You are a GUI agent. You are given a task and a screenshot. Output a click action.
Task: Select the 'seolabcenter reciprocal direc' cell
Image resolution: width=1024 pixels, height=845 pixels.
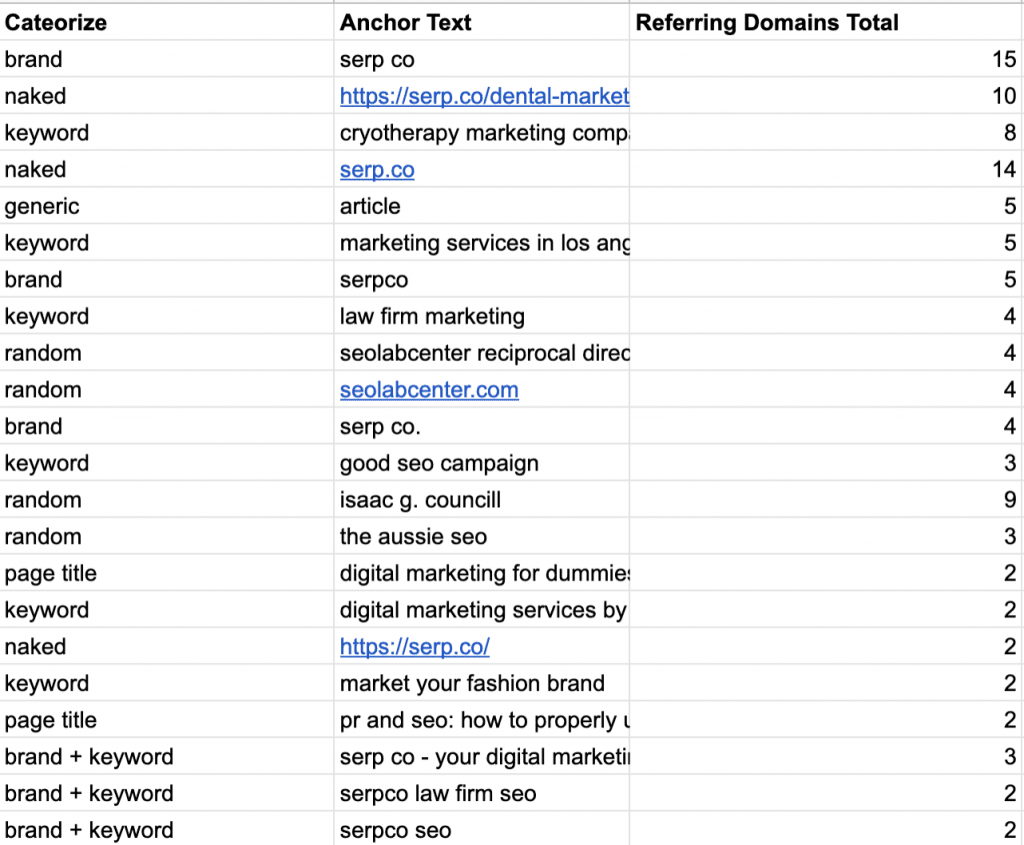click(x=481, y=353)
